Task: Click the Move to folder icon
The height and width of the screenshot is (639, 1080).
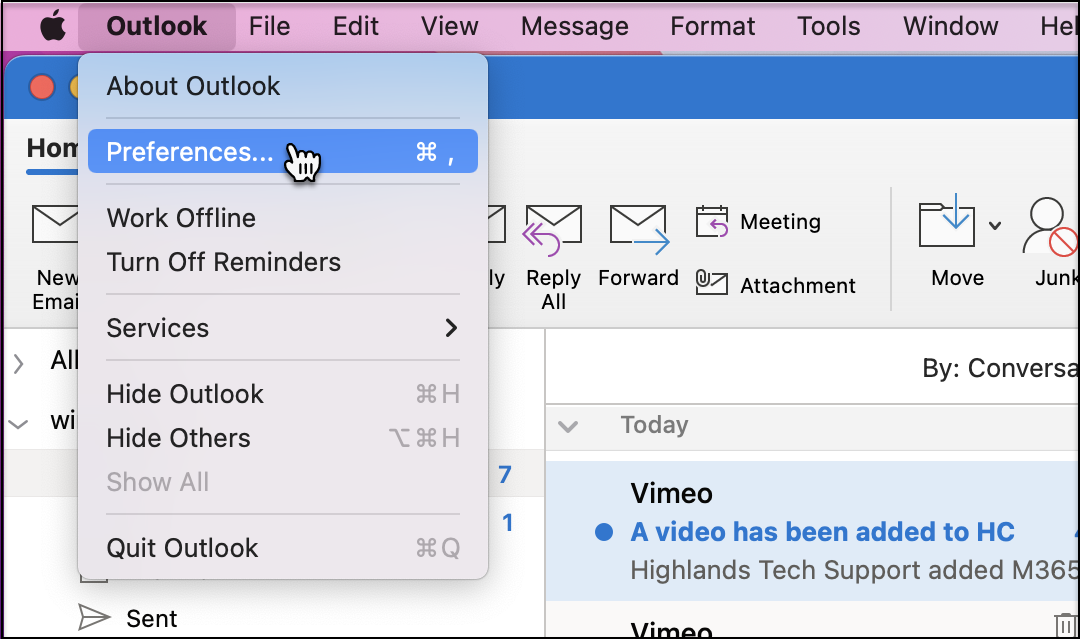Action: pyautogui.click(x=945, y=224)
